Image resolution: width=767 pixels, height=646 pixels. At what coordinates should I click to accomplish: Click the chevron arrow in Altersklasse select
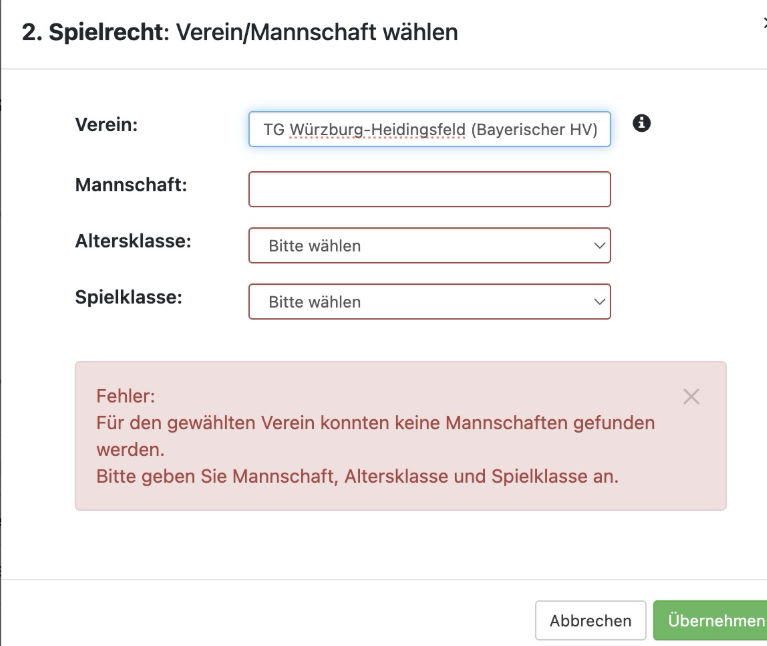click(x=599, y=245)
